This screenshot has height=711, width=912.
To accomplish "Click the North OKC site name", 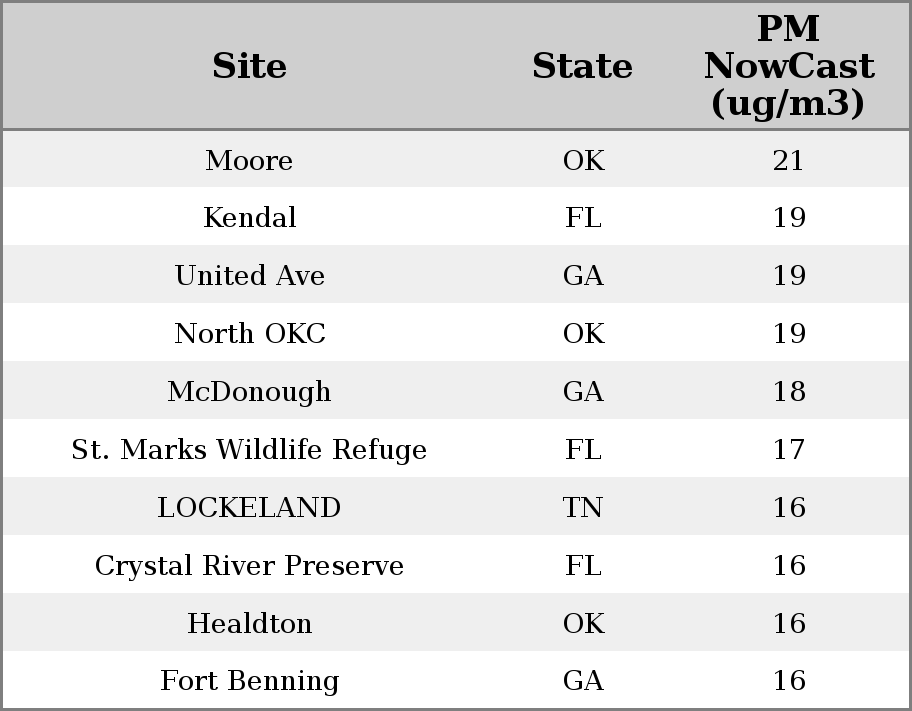I will coord(249,333).
